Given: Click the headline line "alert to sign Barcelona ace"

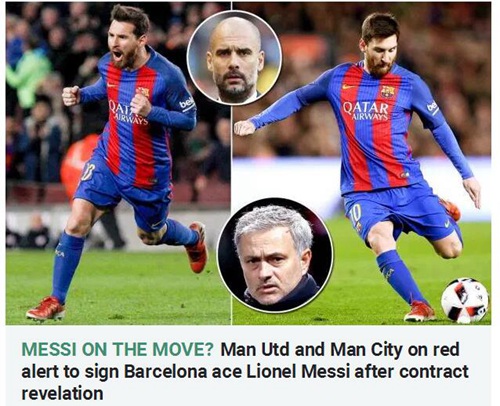Looking at the screenshot, I should [x=132, y=372].
